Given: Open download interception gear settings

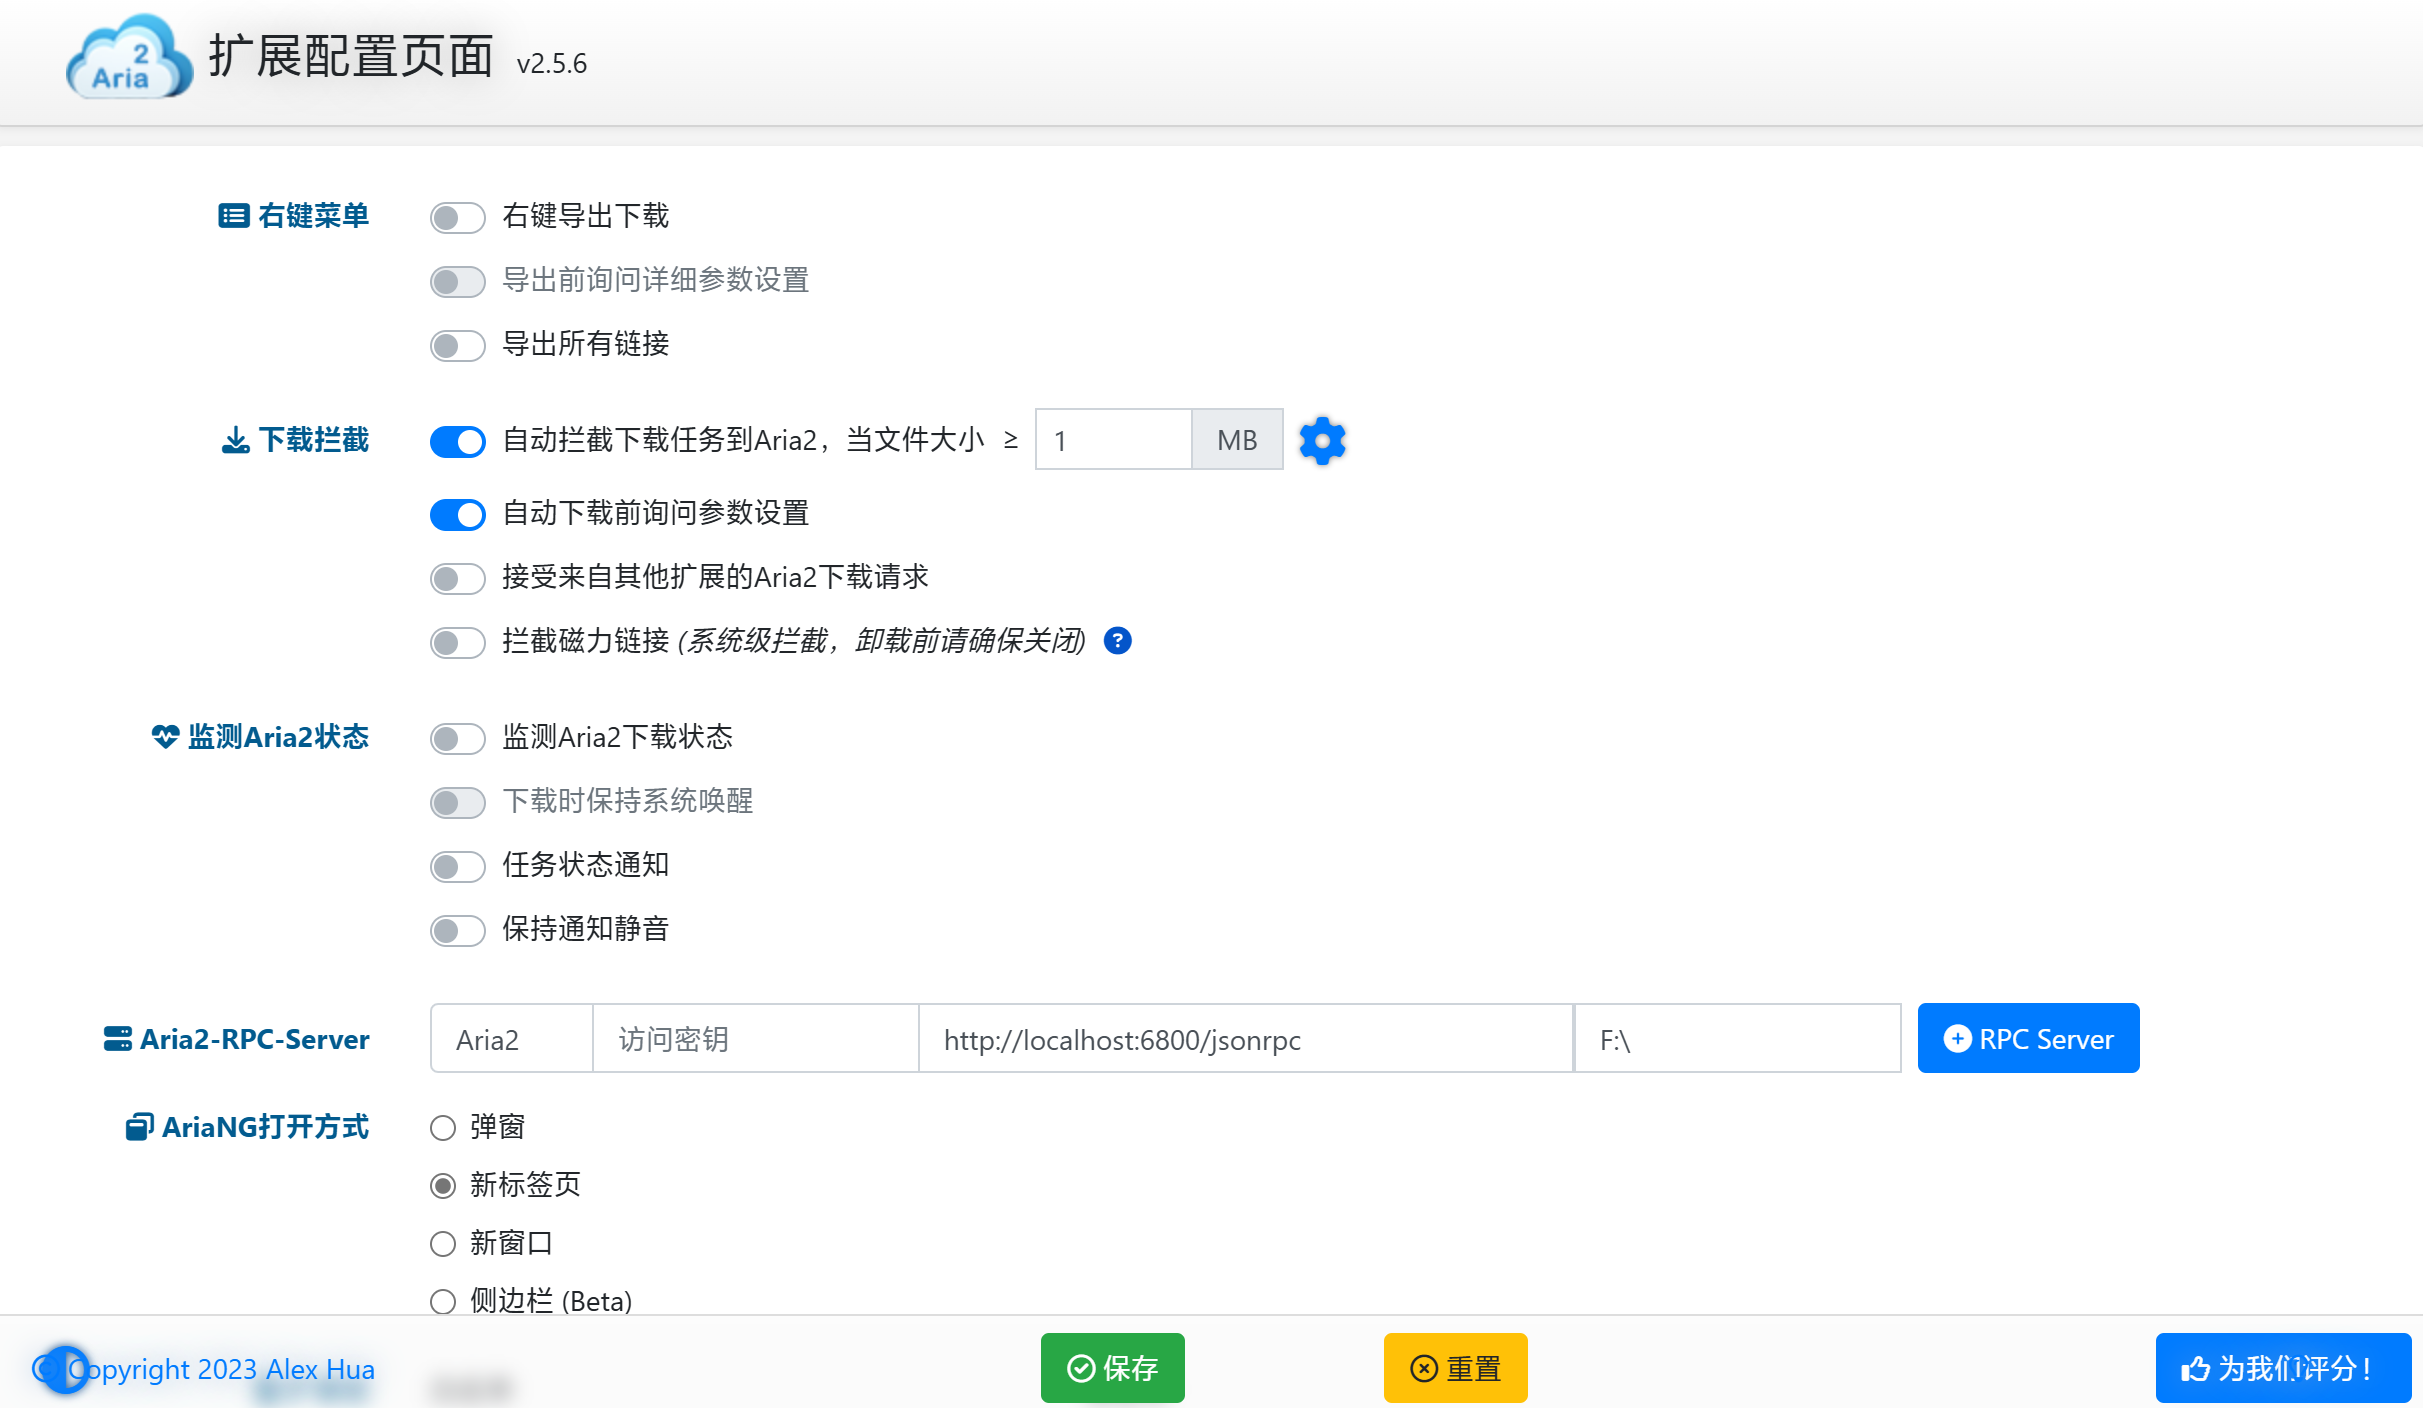Looking at the screenshot, I should point(1322,441).
